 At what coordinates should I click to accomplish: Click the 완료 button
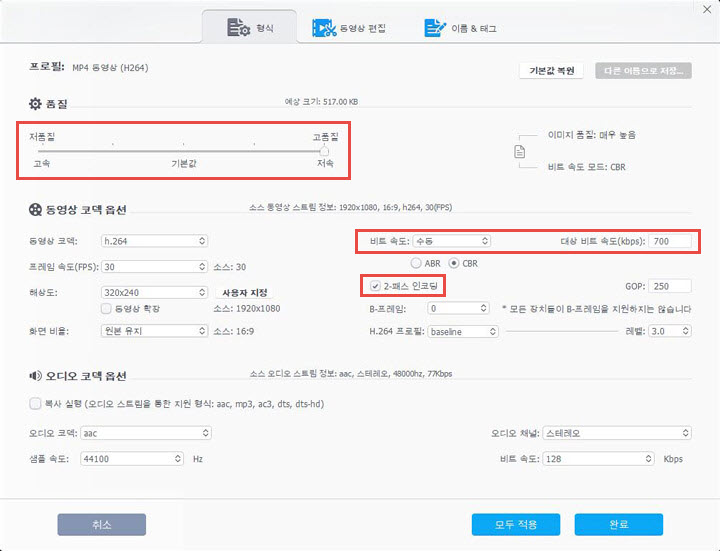619,524
